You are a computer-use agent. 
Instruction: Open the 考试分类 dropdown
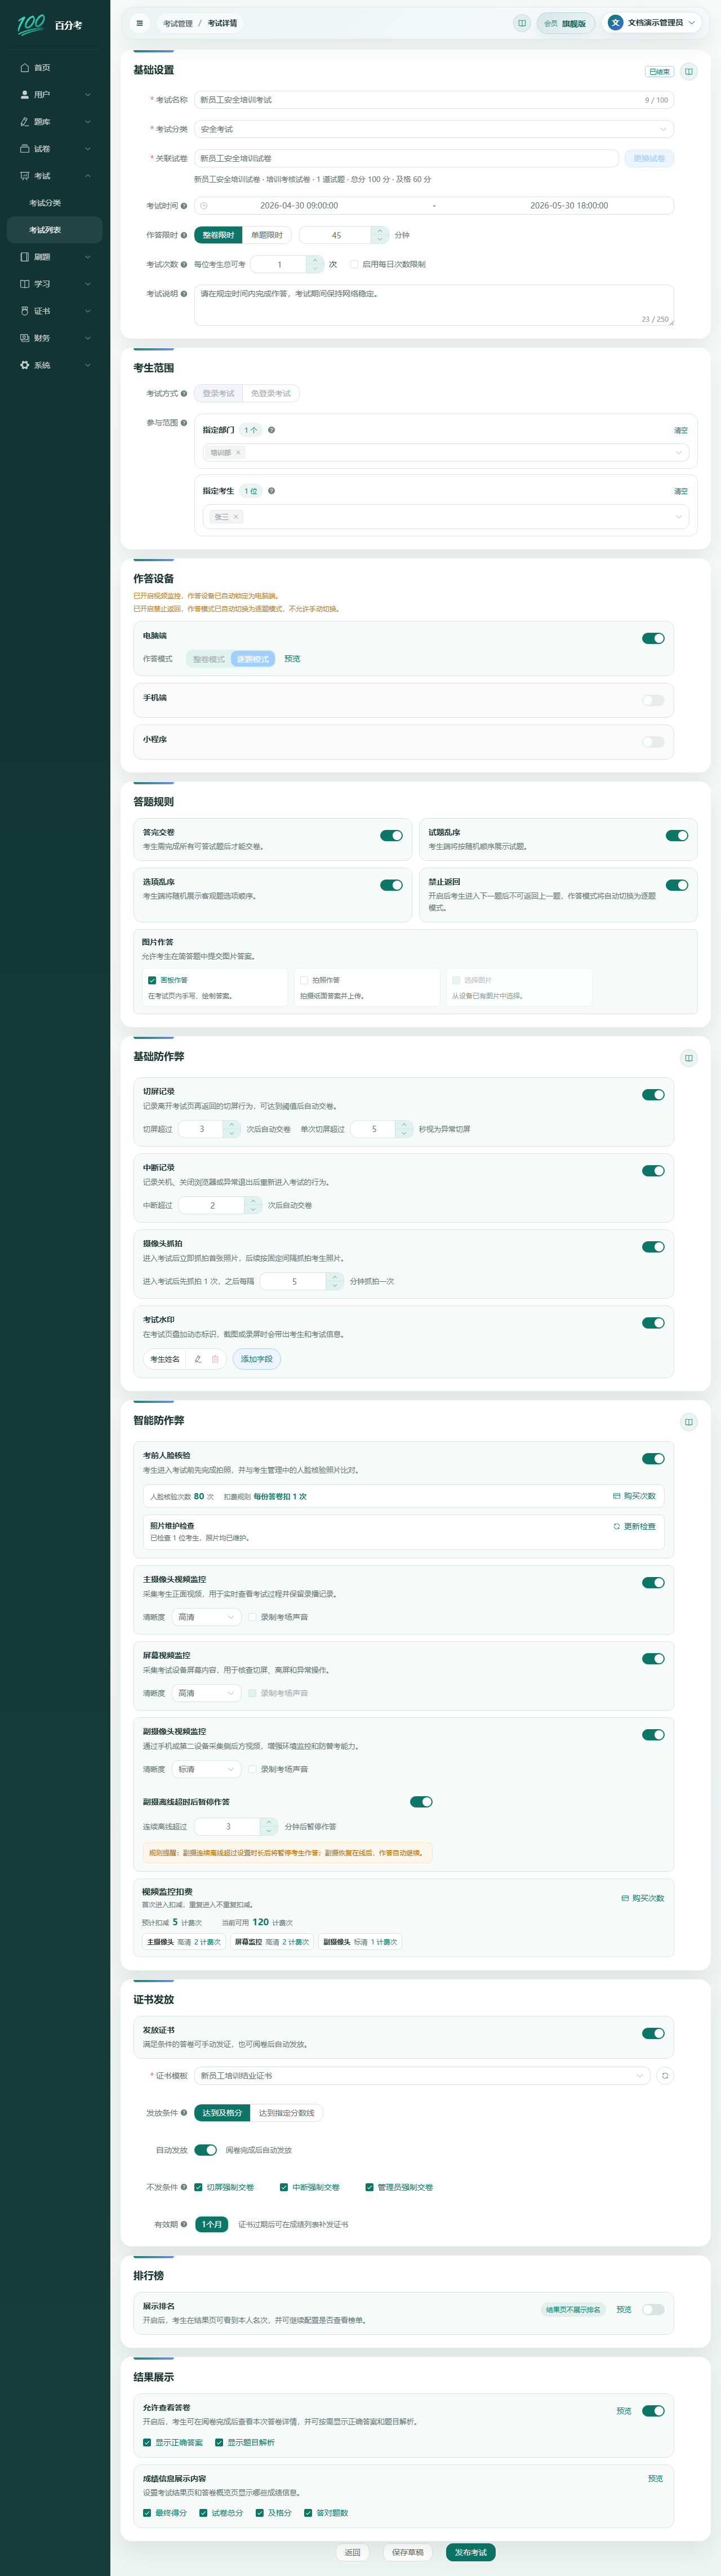tap(434, 129)
